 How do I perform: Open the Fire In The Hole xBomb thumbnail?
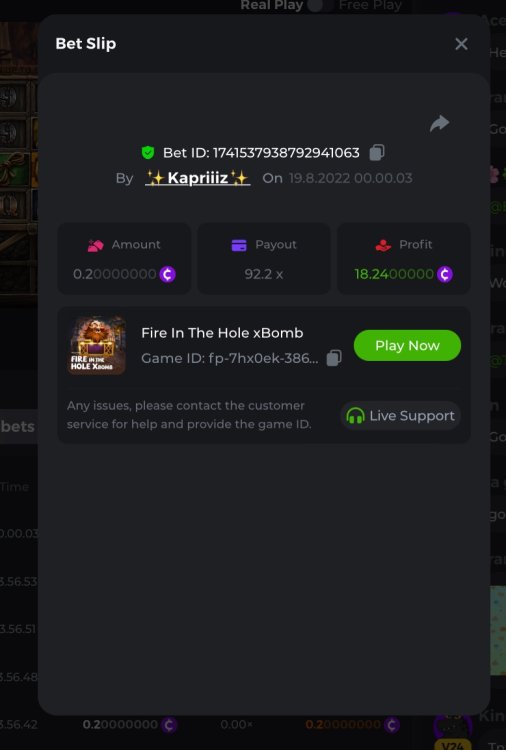[98, 345]
